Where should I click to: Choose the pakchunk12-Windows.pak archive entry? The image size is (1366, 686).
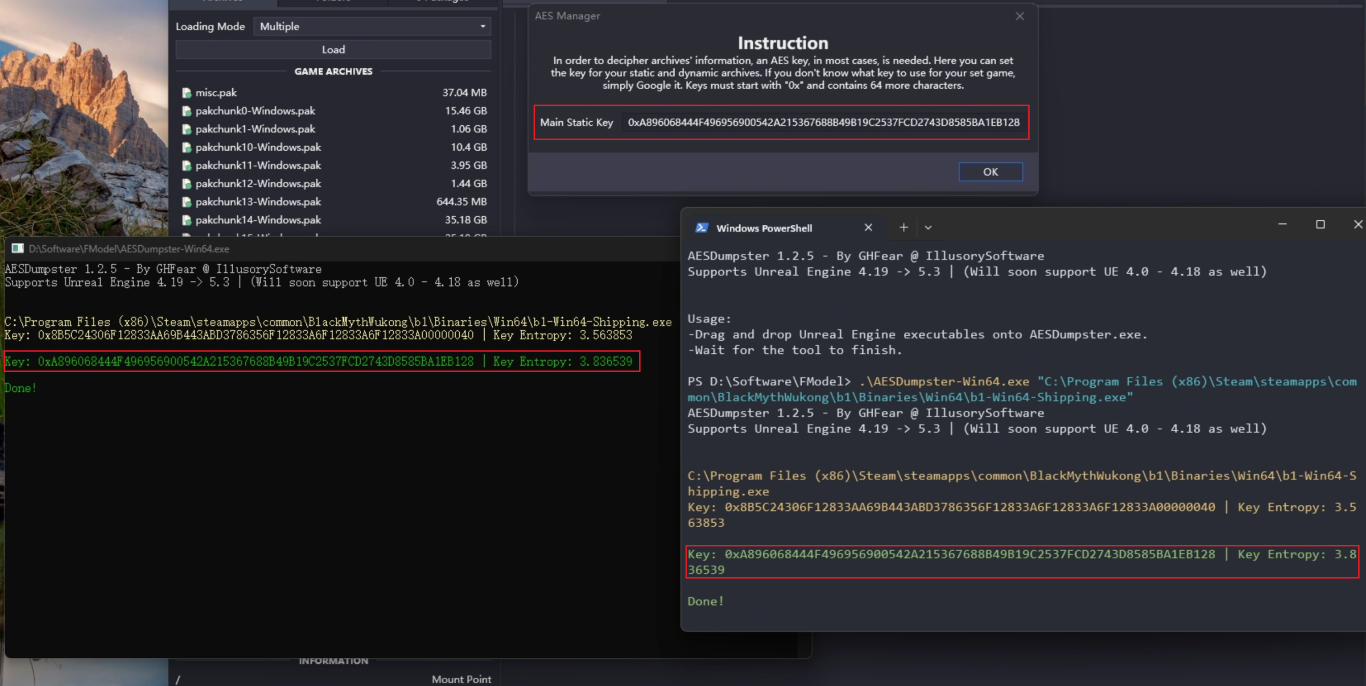click(x=258, y=184)
